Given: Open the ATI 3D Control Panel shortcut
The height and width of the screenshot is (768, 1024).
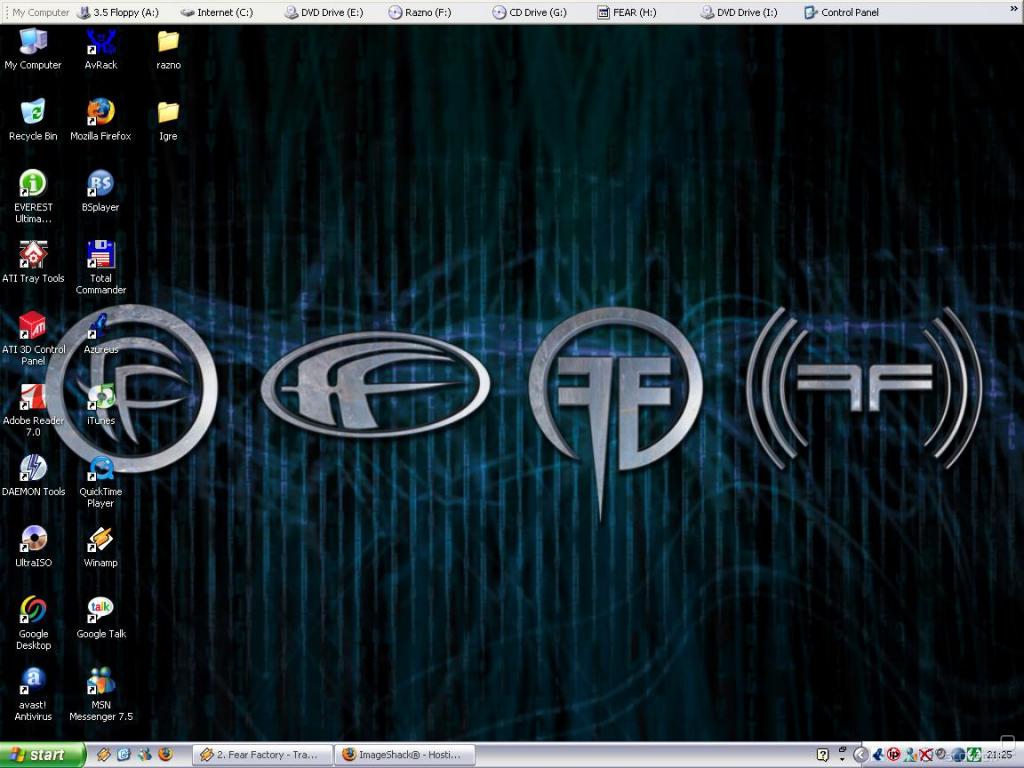Looking at the screenshot, I should 33,339.
